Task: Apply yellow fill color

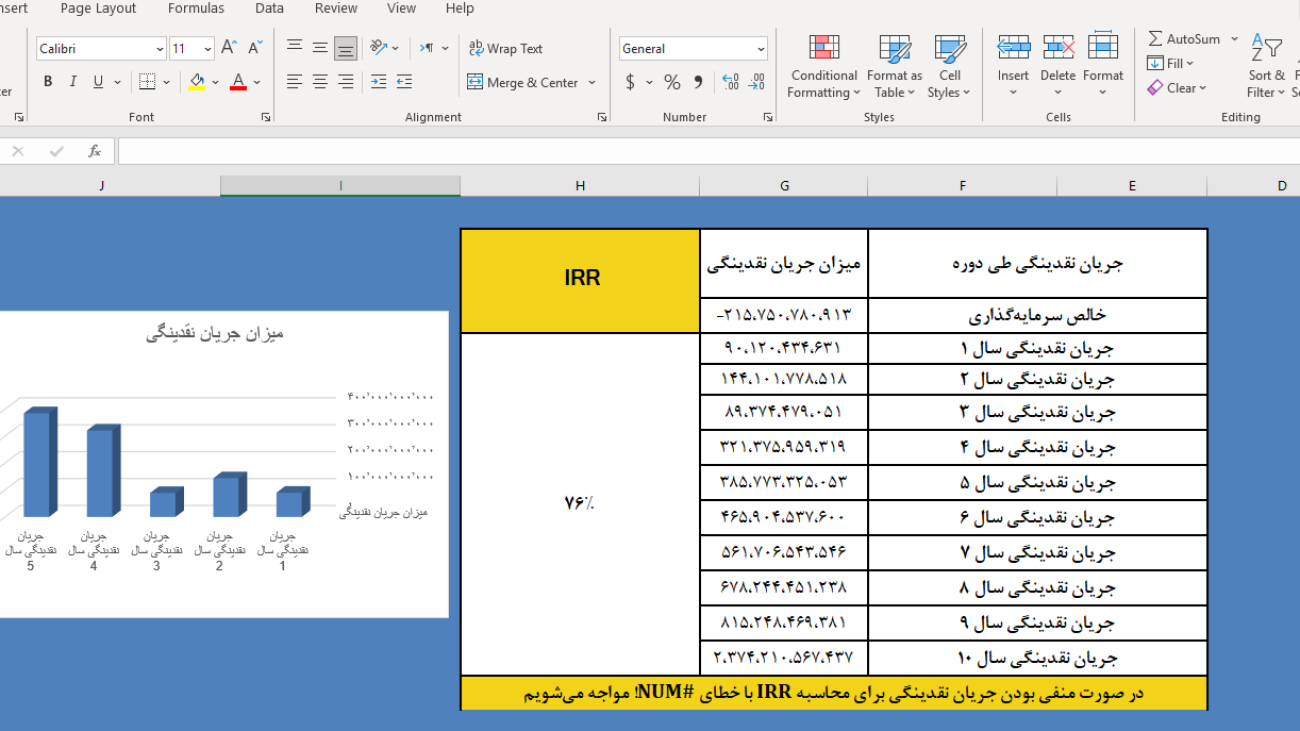Action: (197, 82)
